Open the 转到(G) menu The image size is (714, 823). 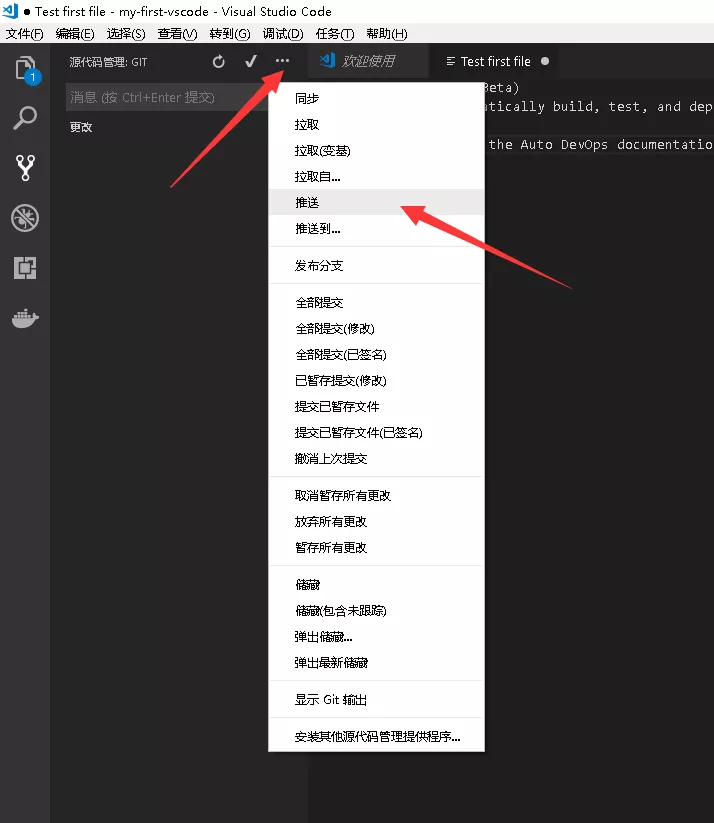229,34
